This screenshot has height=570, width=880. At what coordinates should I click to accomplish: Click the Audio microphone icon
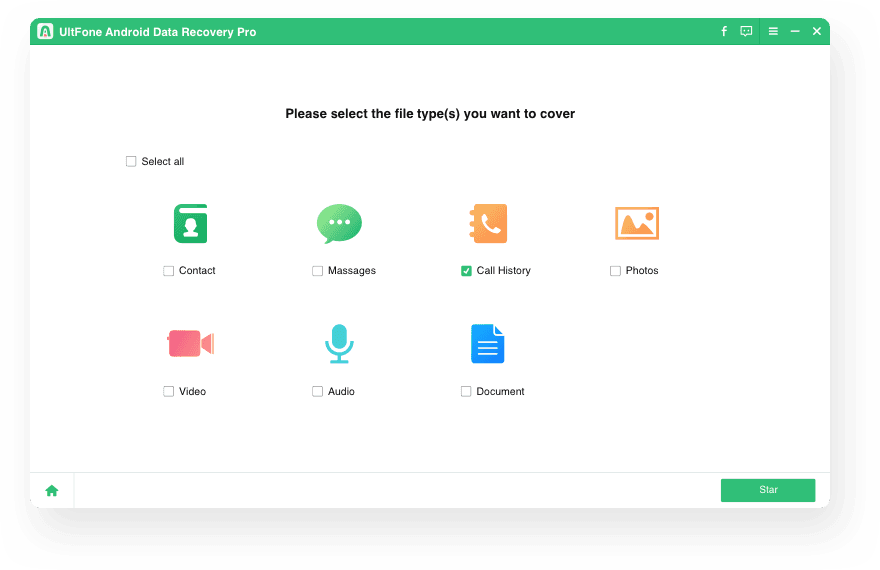339,344
